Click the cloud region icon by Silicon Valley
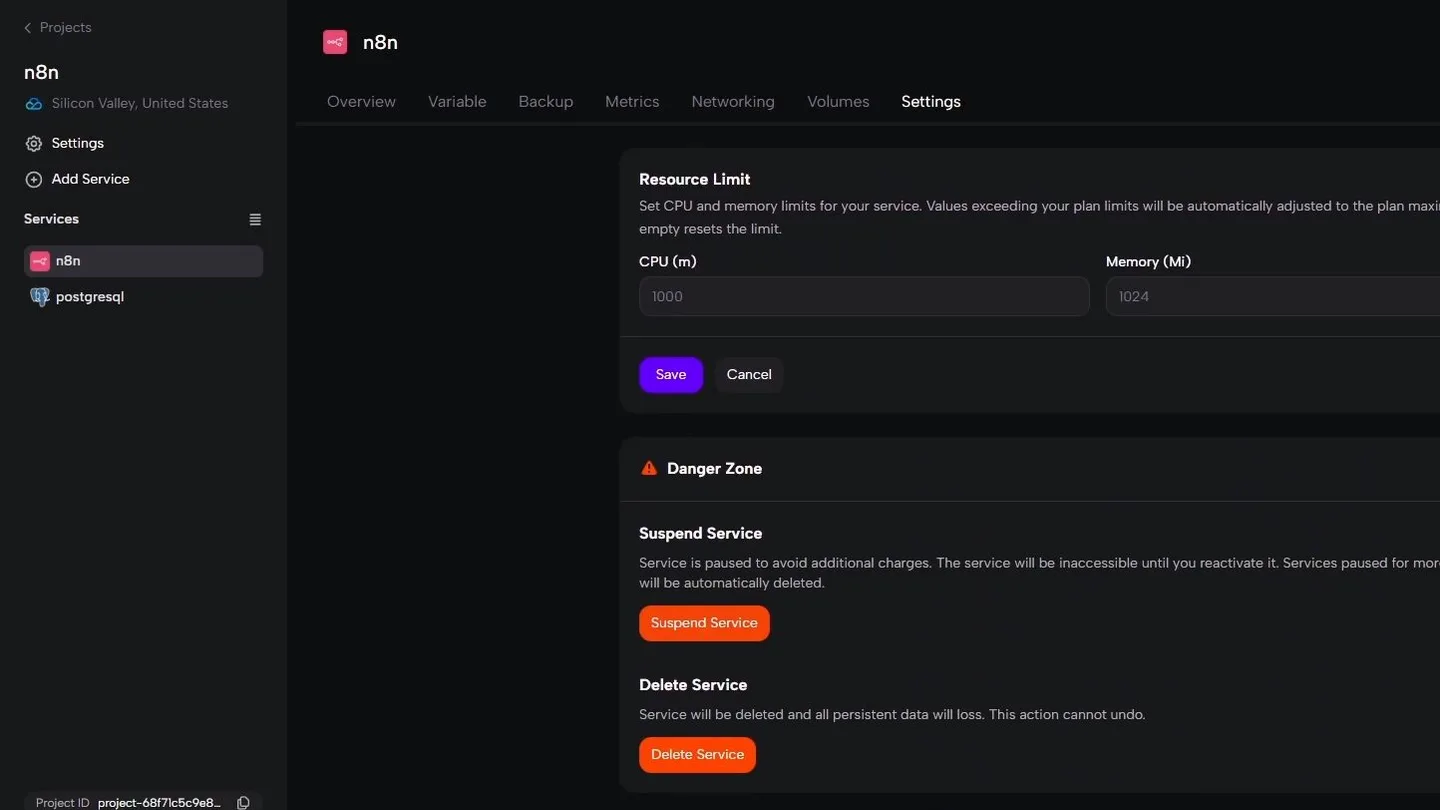The height and width of the screenshot is (810, 1440). pyautogui.click(x=34, y=104)
